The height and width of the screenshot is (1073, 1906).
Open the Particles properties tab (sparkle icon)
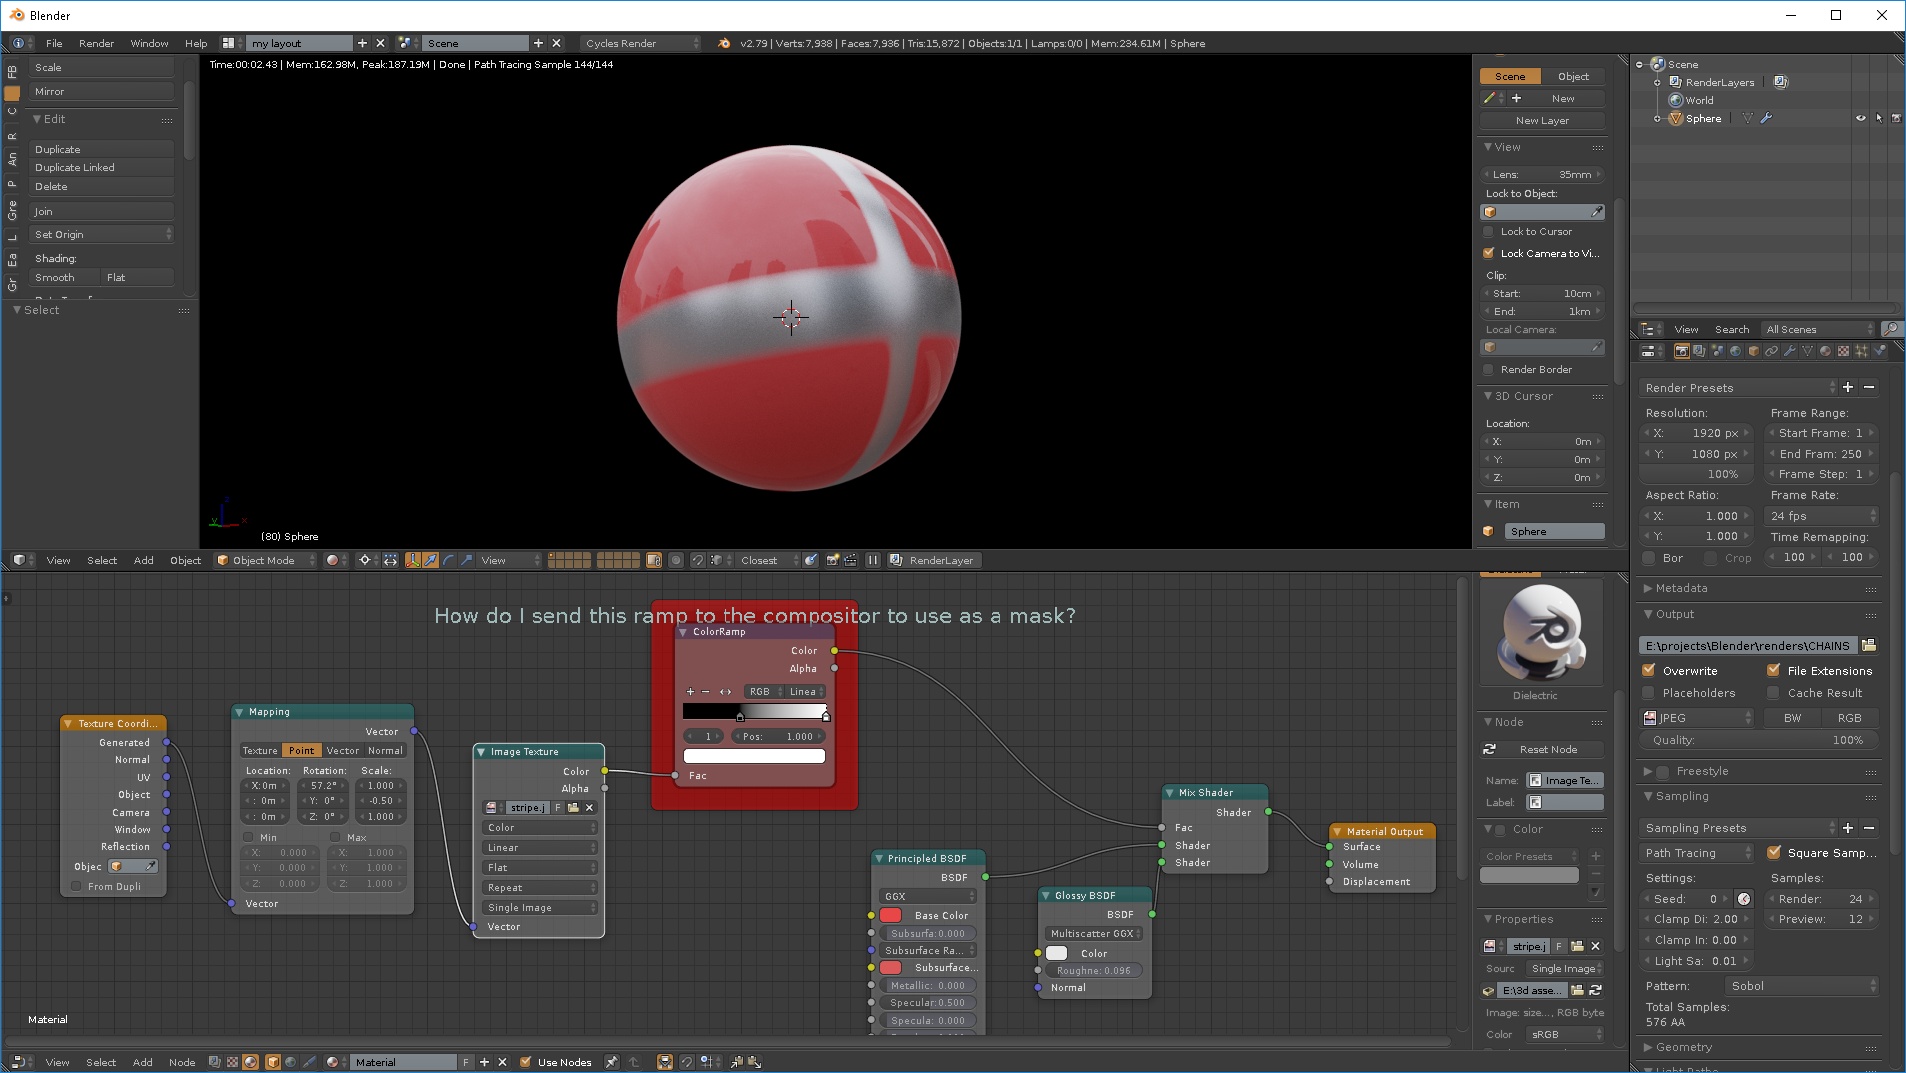1861,351
